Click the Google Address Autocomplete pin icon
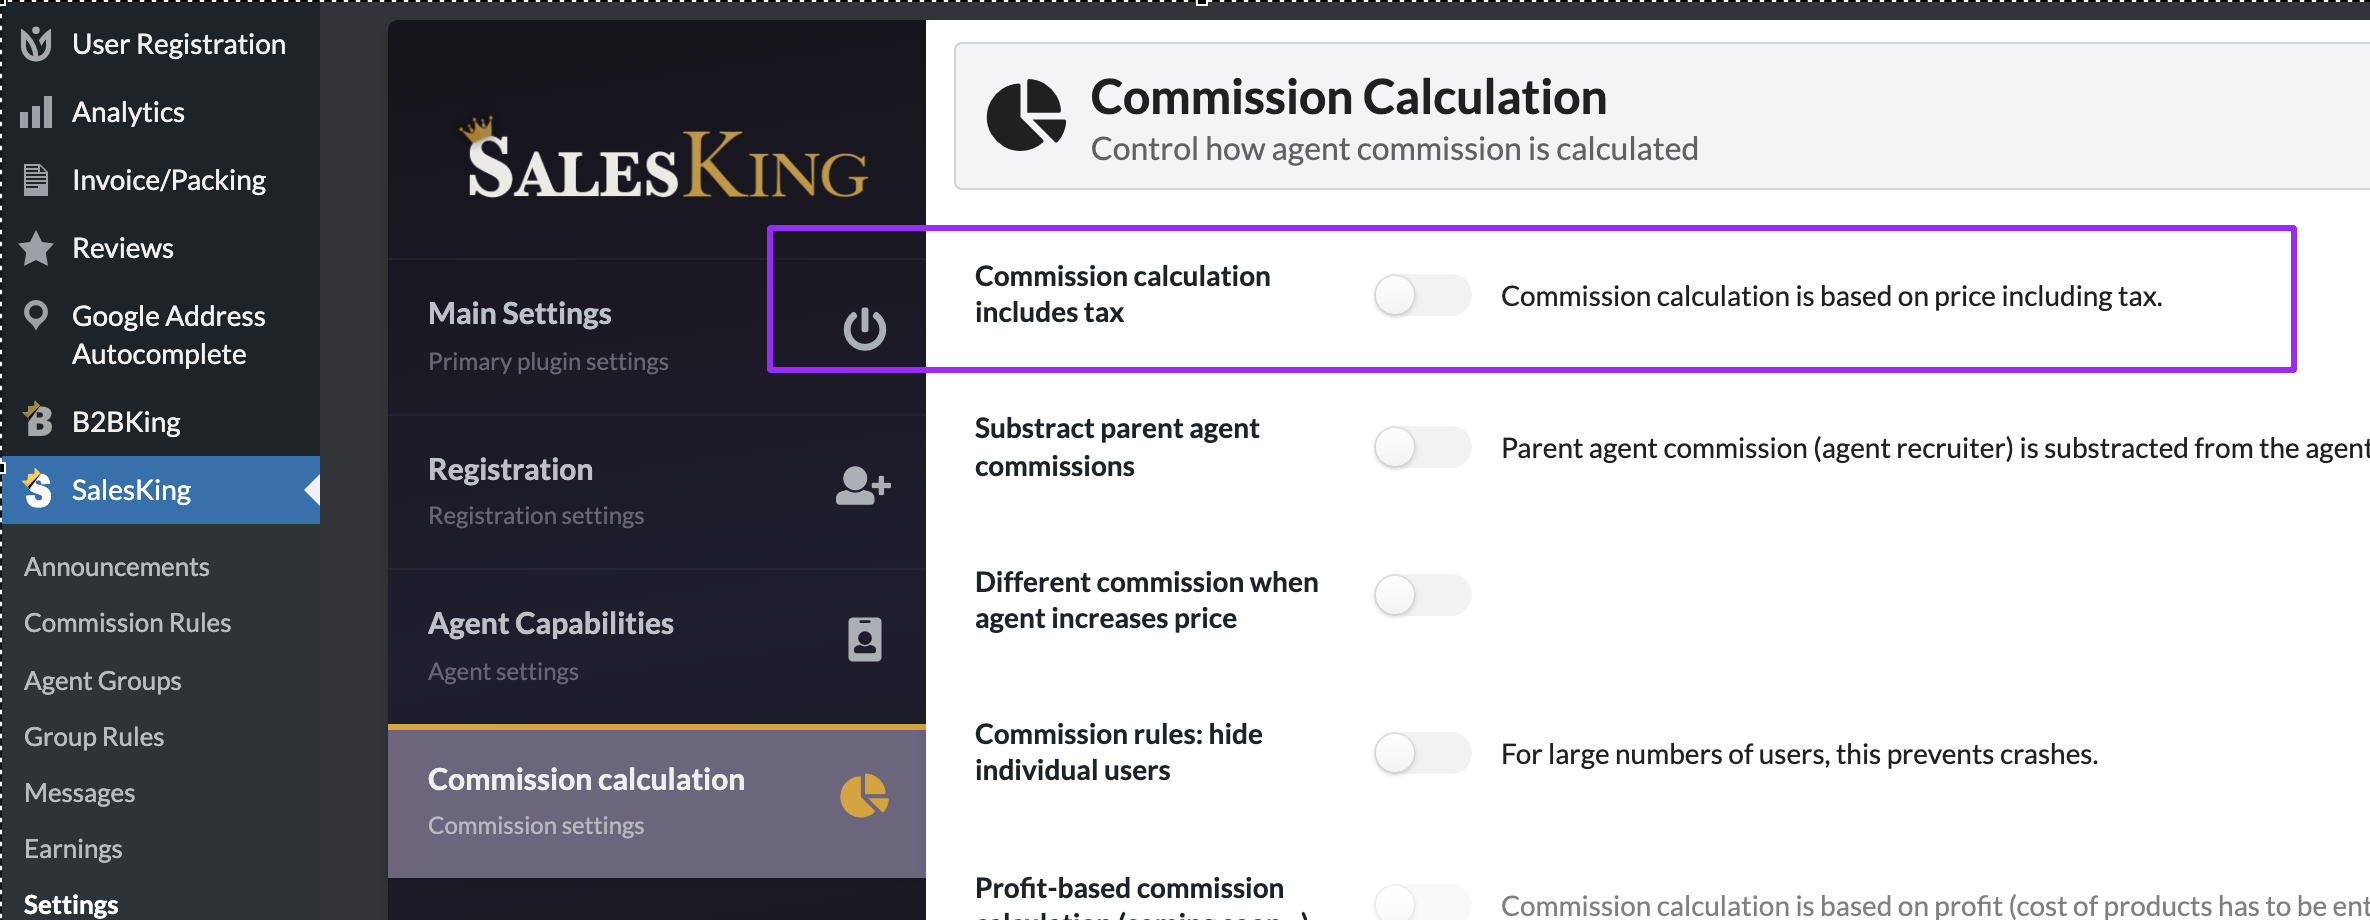 pos(36,316)
